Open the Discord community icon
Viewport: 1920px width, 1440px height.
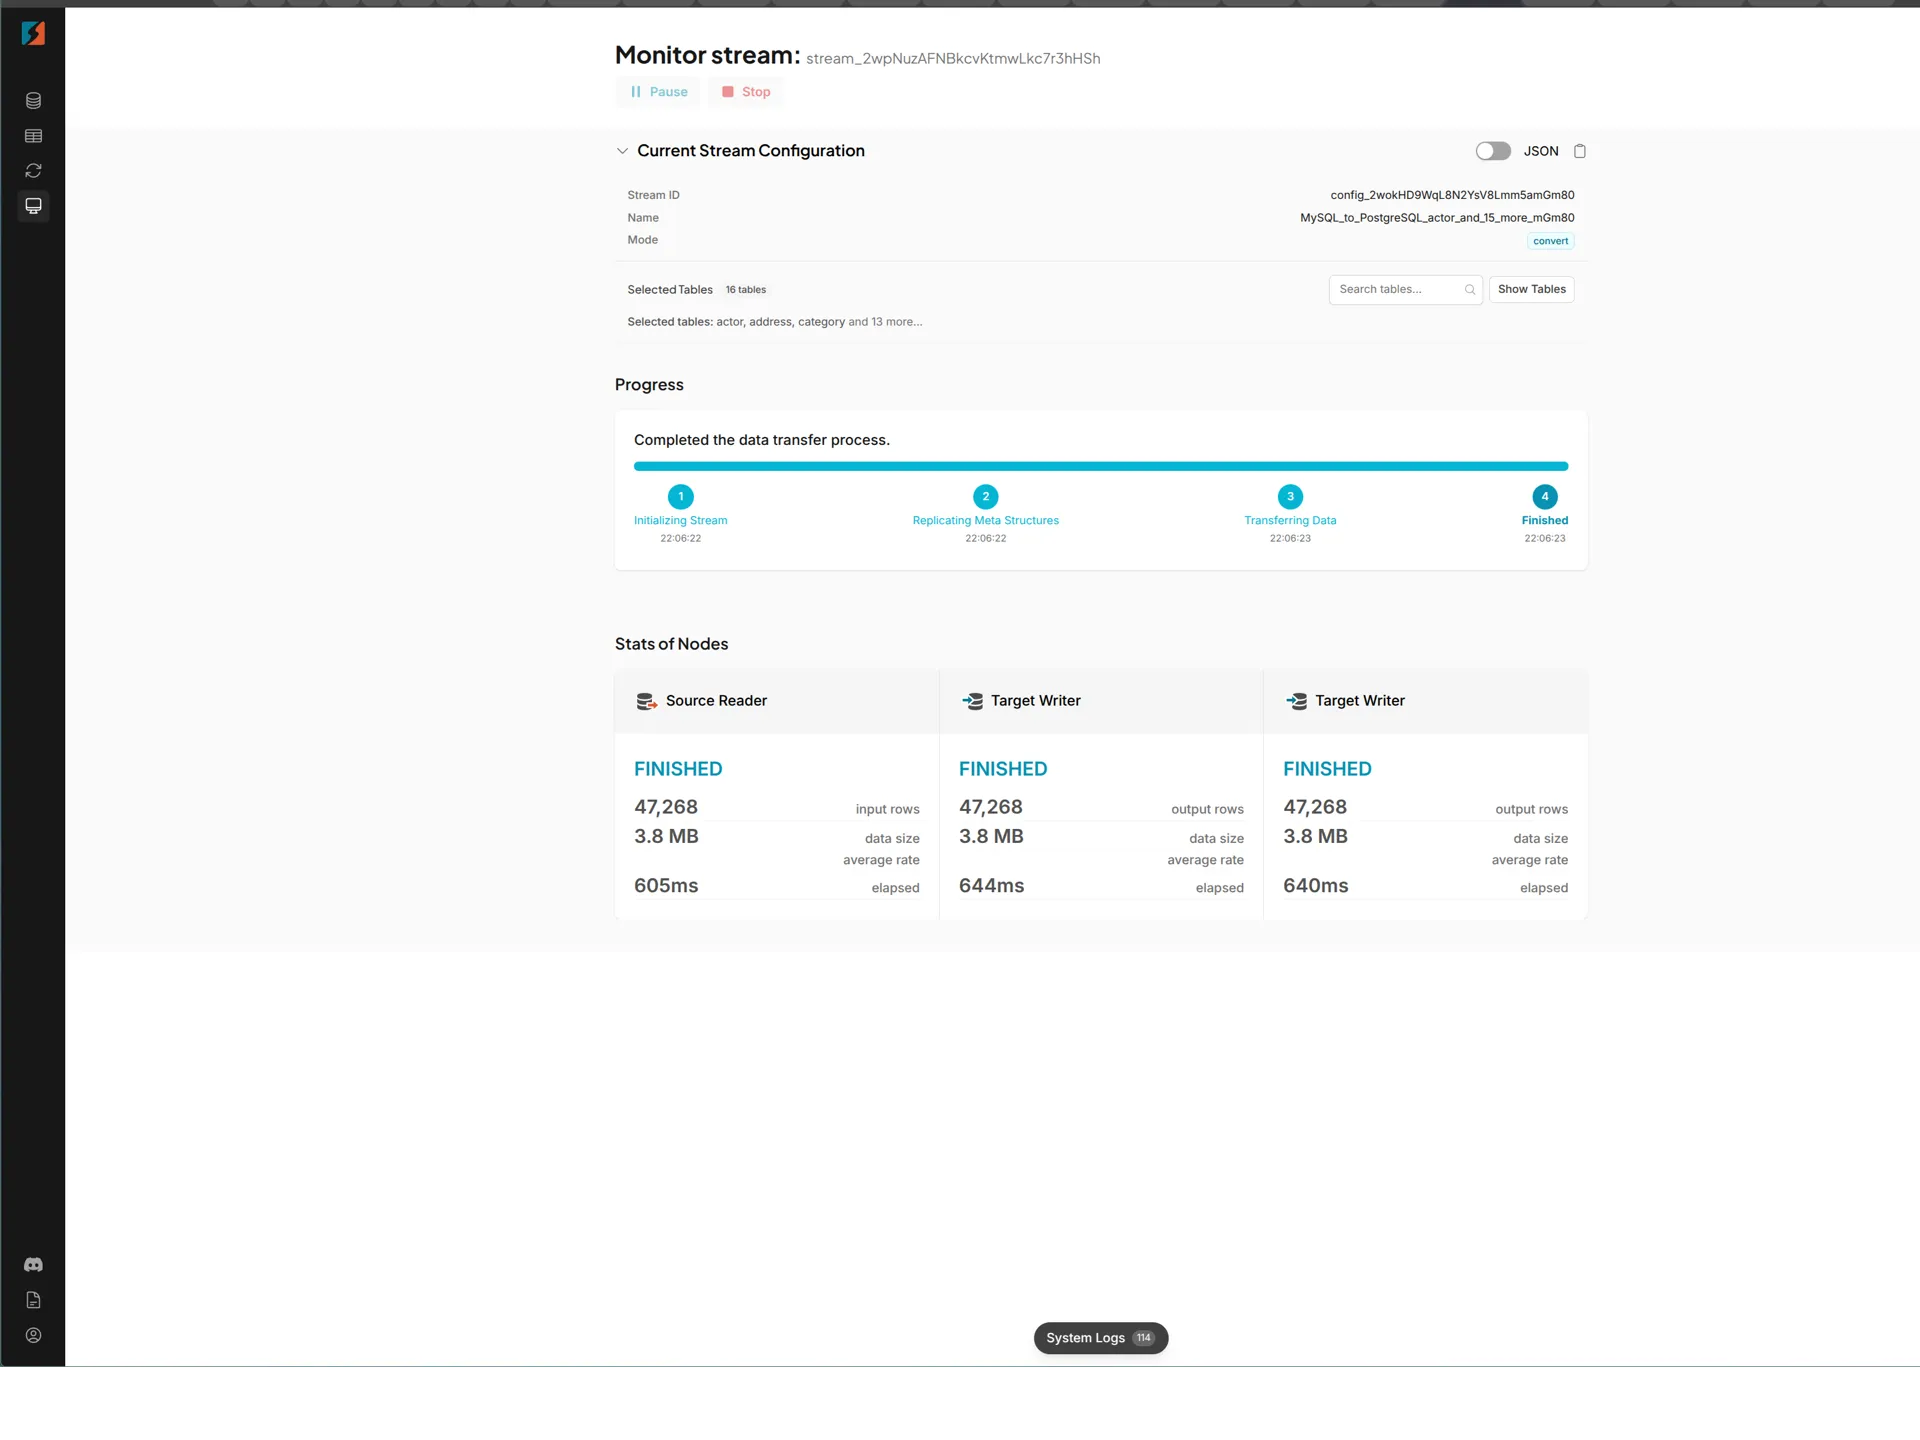[x=33, y=1264]
